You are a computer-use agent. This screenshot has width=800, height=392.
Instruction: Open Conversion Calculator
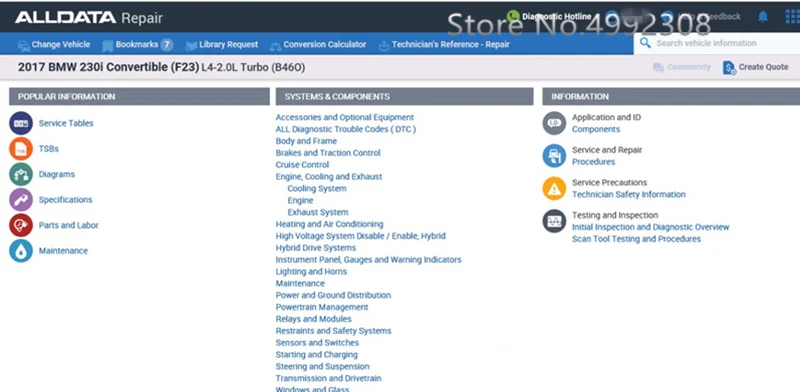(324, 44)
